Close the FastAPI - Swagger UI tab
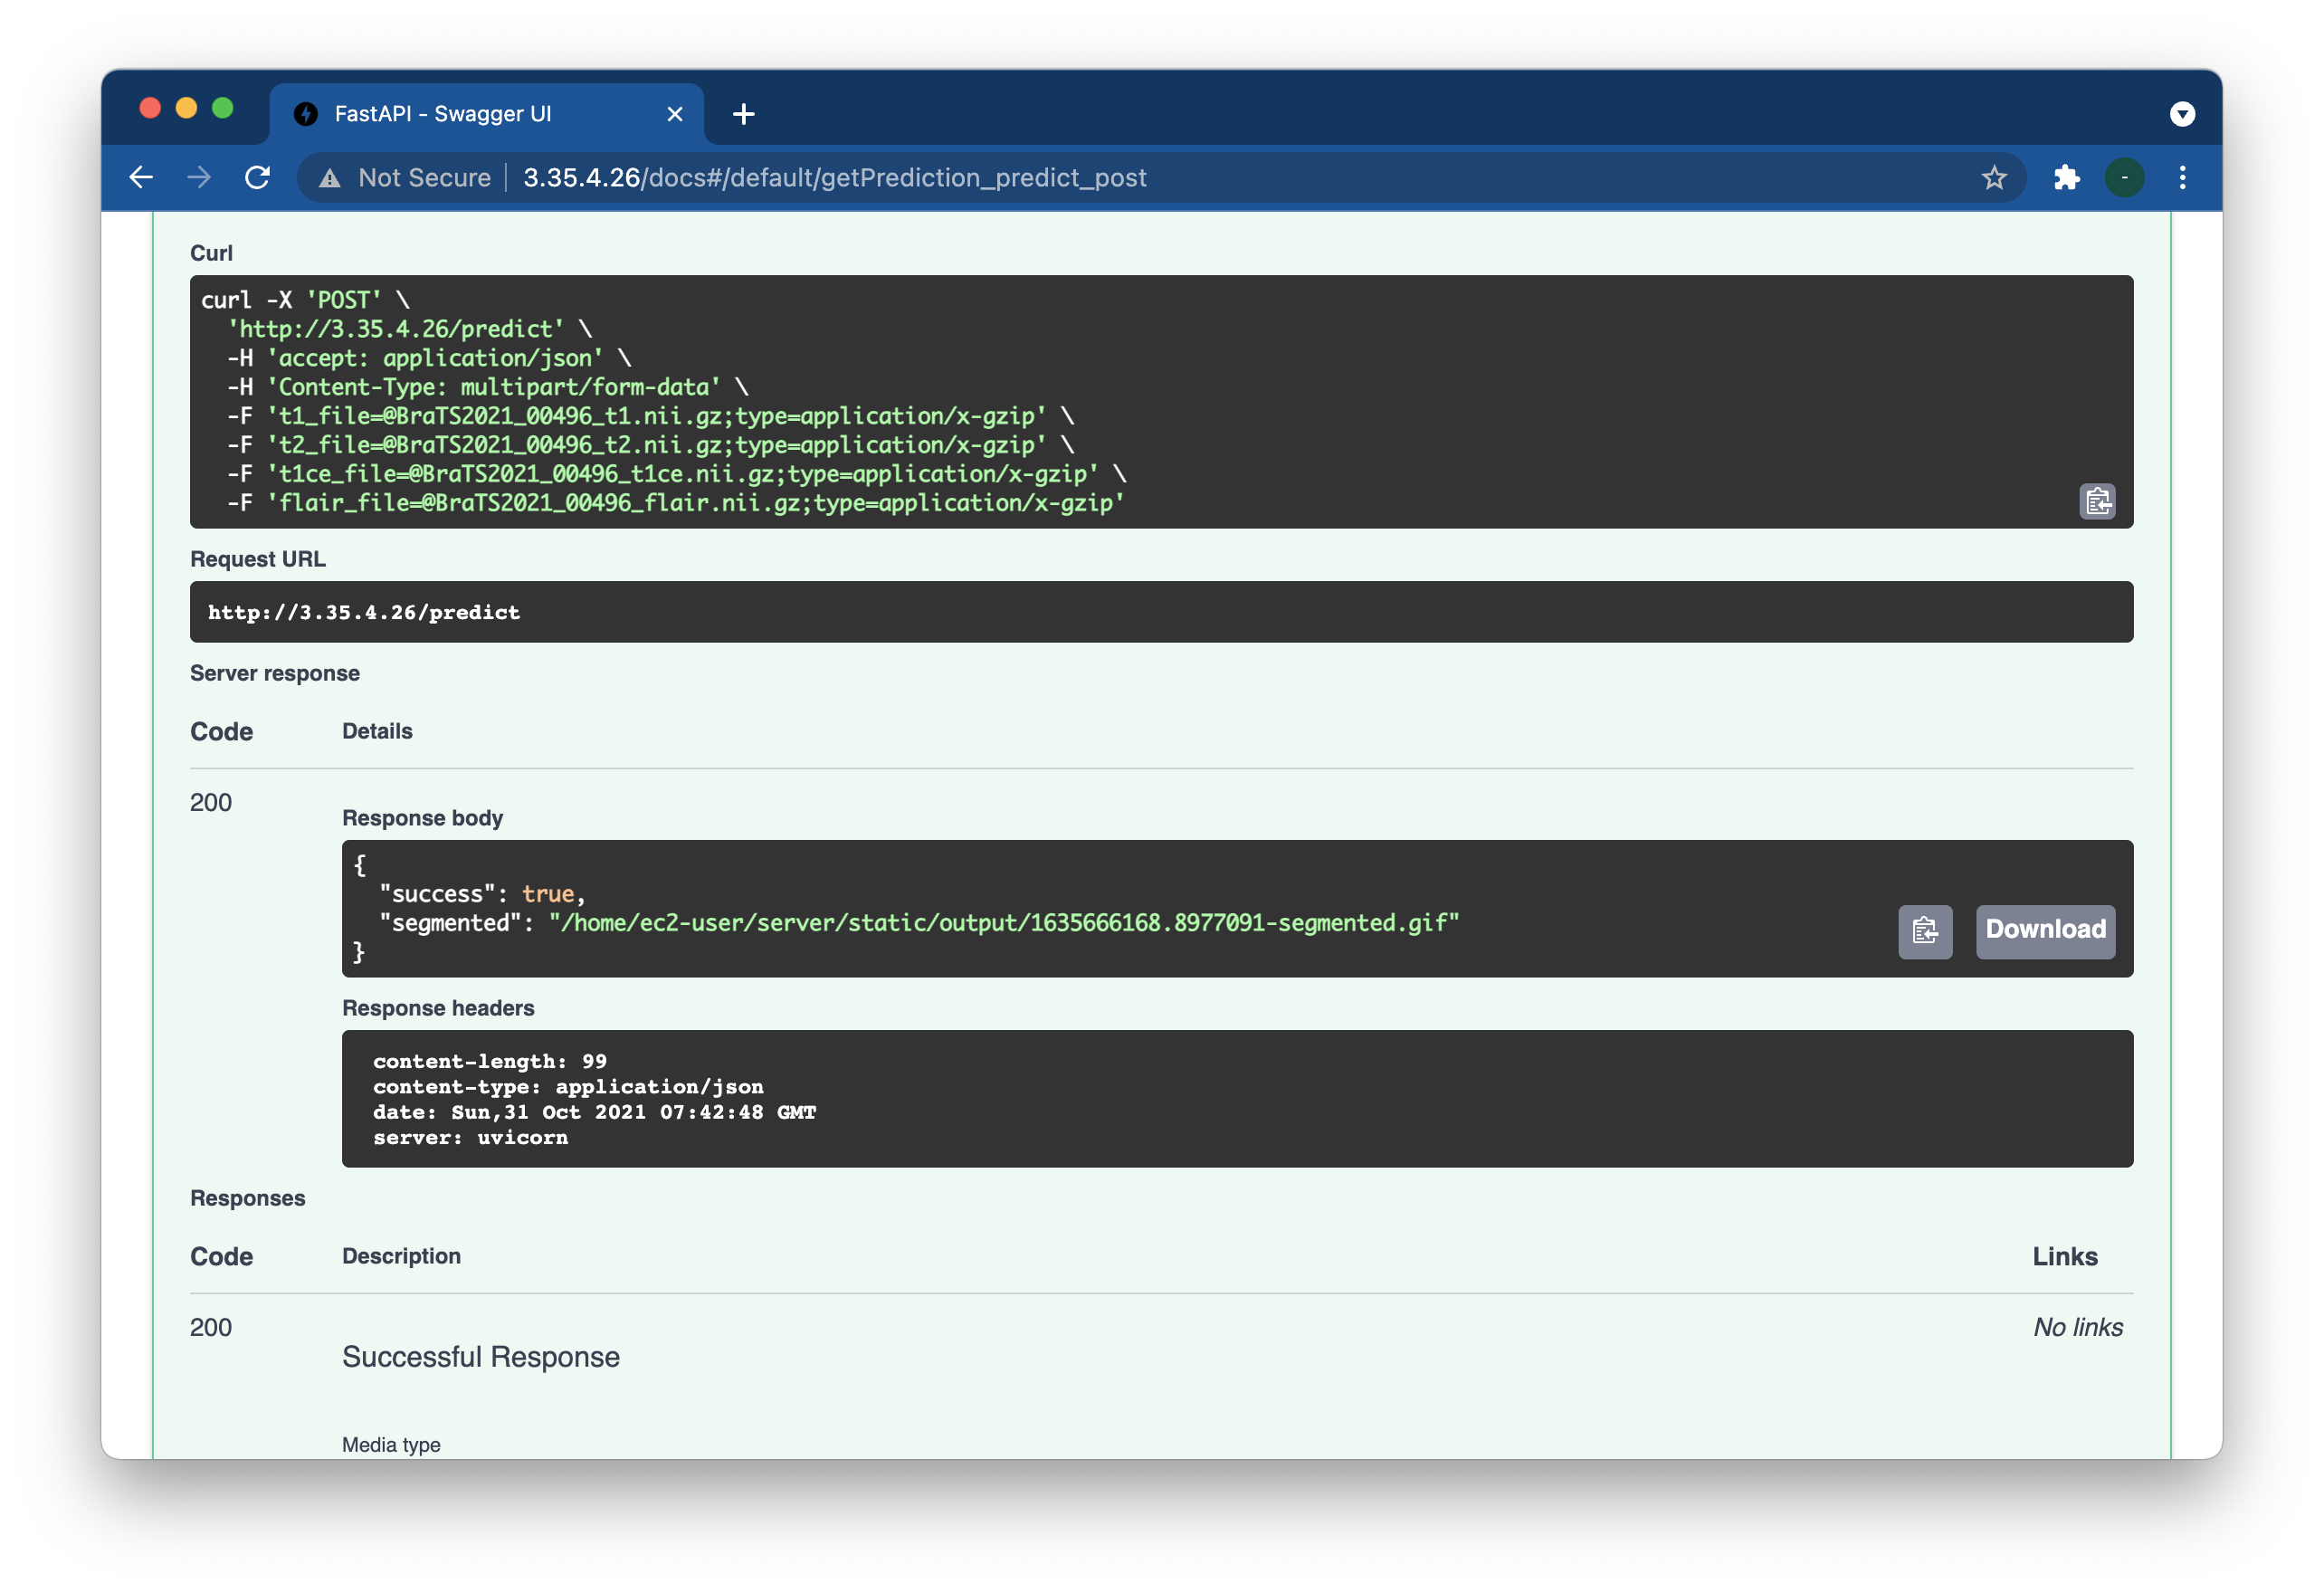The width and height of the screenshot is (2324, 1593). [x=675, y=114]
